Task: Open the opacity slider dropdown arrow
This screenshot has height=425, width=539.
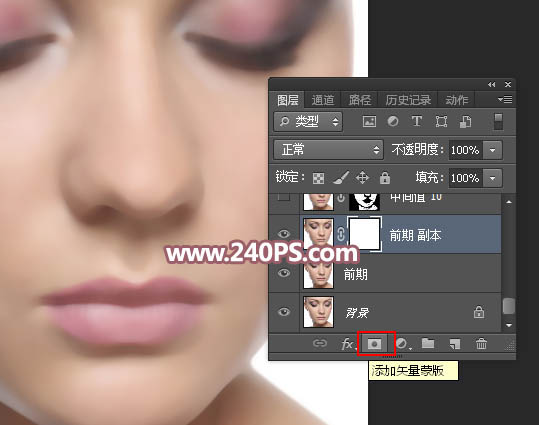Action: pyautogui.click(x=493, y=150)
